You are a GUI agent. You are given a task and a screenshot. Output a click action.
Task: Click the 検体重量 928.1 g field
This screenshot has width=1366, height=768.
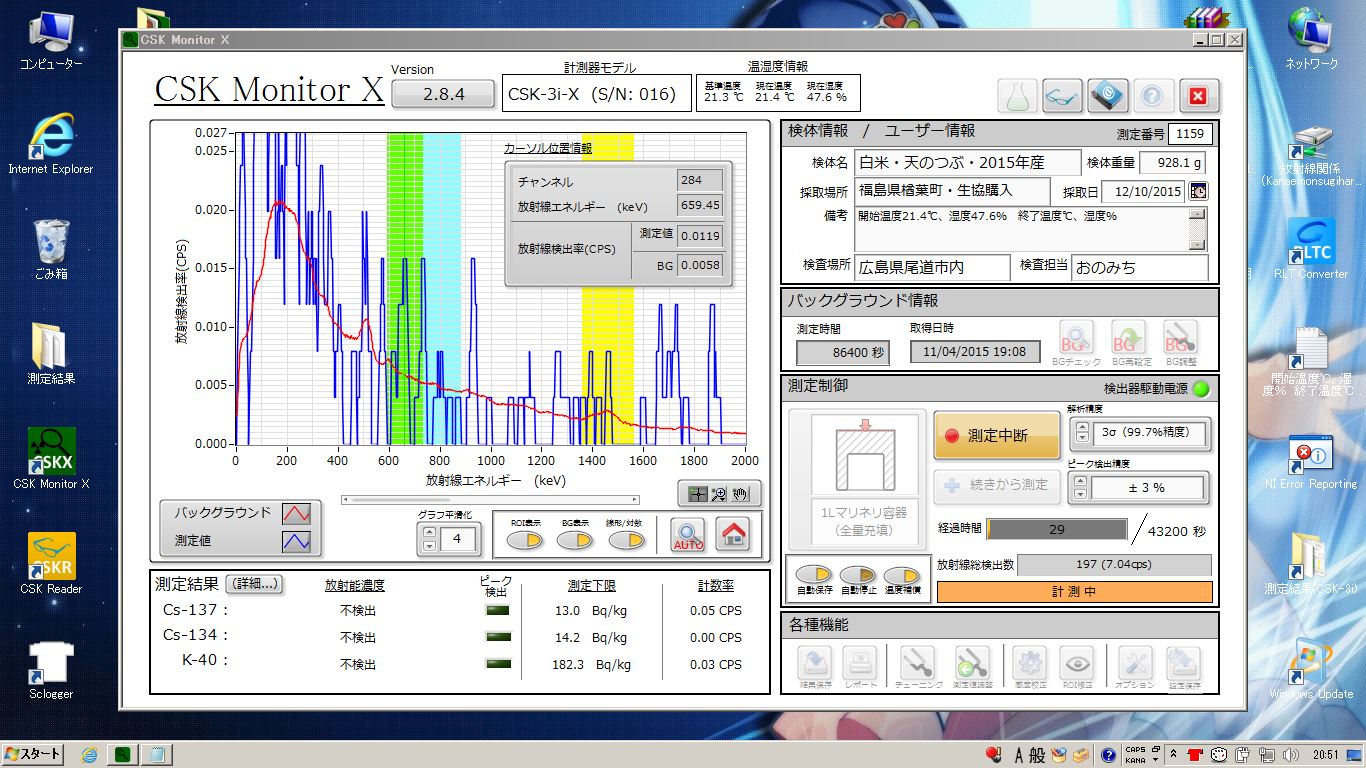click(x=1172, y=163)
